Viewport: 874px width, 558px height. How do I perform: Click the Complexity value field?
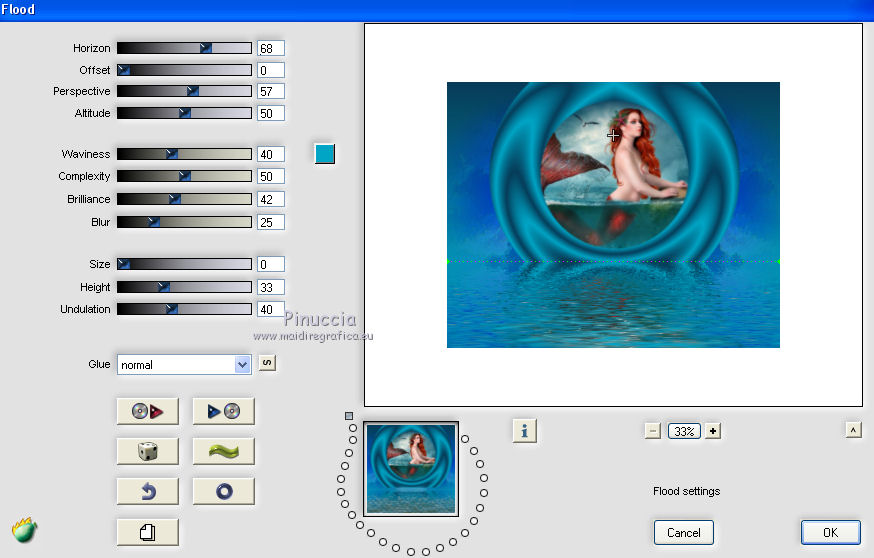pyautogui.click(x=271, y=177)
